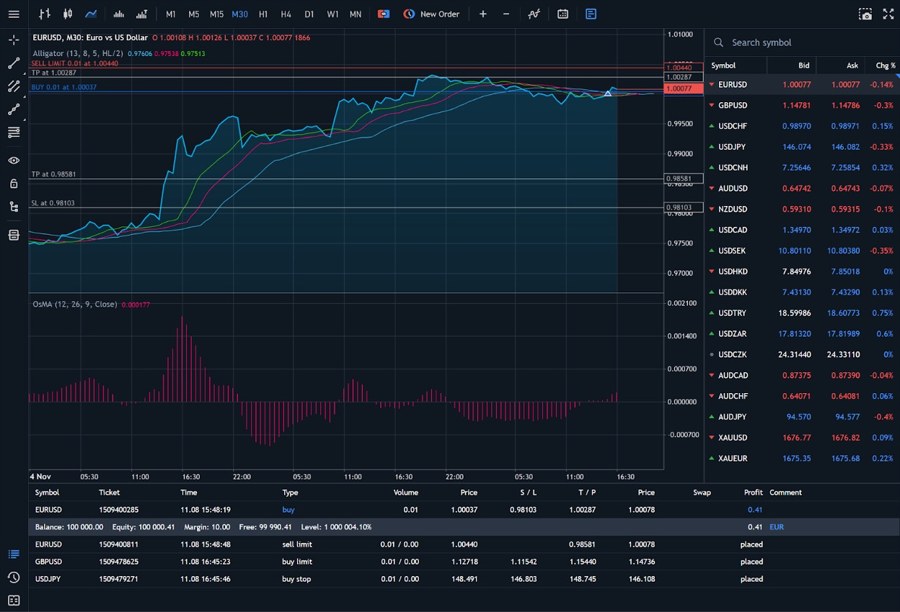Open the equidistant channel drawing tool
The width and height of the screenshot is (900, 612).
pyautogui.click(x=13, y=86)
